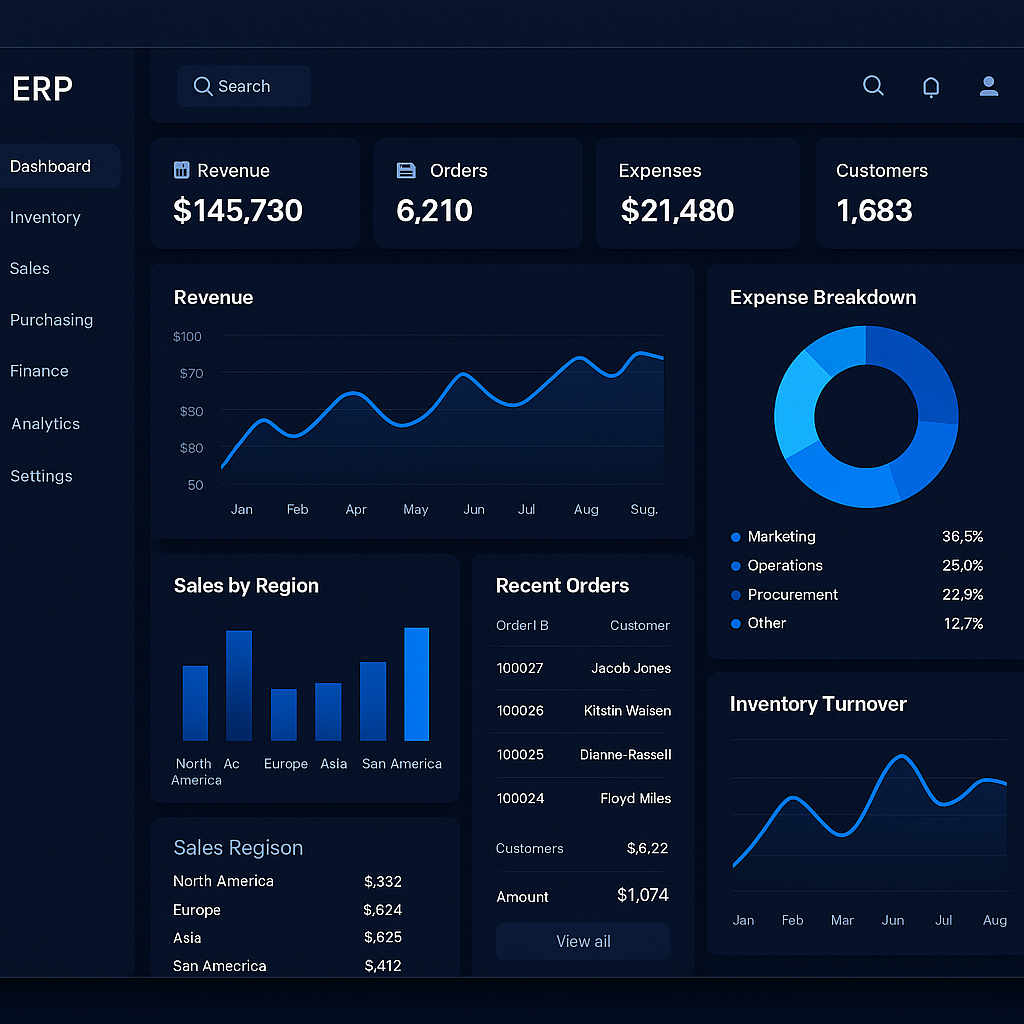
Task: Click the Revenue card calendar icon
Action: click(181, 170)
